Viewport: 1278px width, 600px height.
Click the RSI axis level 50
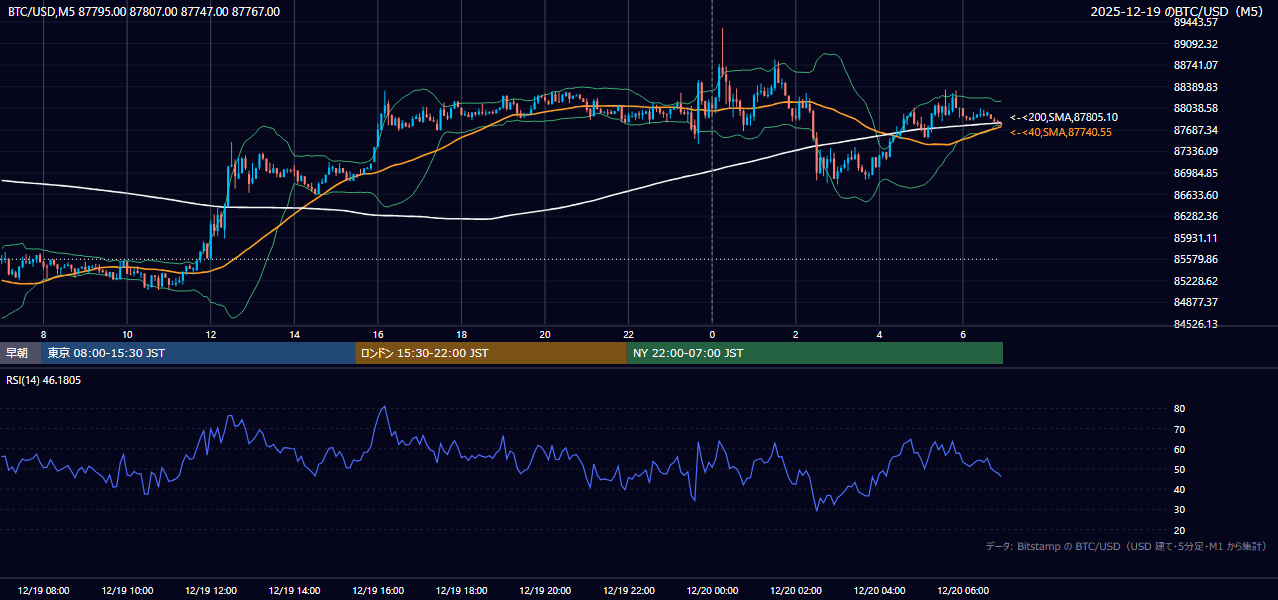pos(1179,469)
